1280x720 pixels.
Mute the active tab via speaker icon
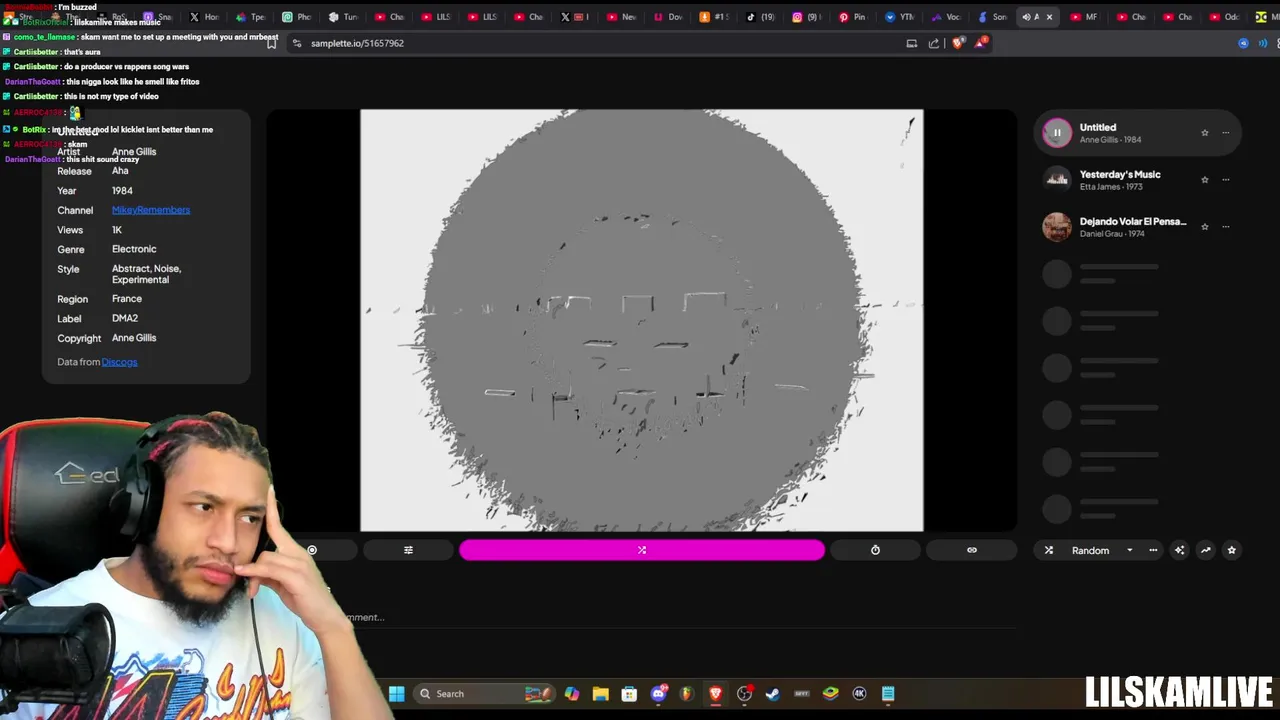[1026, 17]
